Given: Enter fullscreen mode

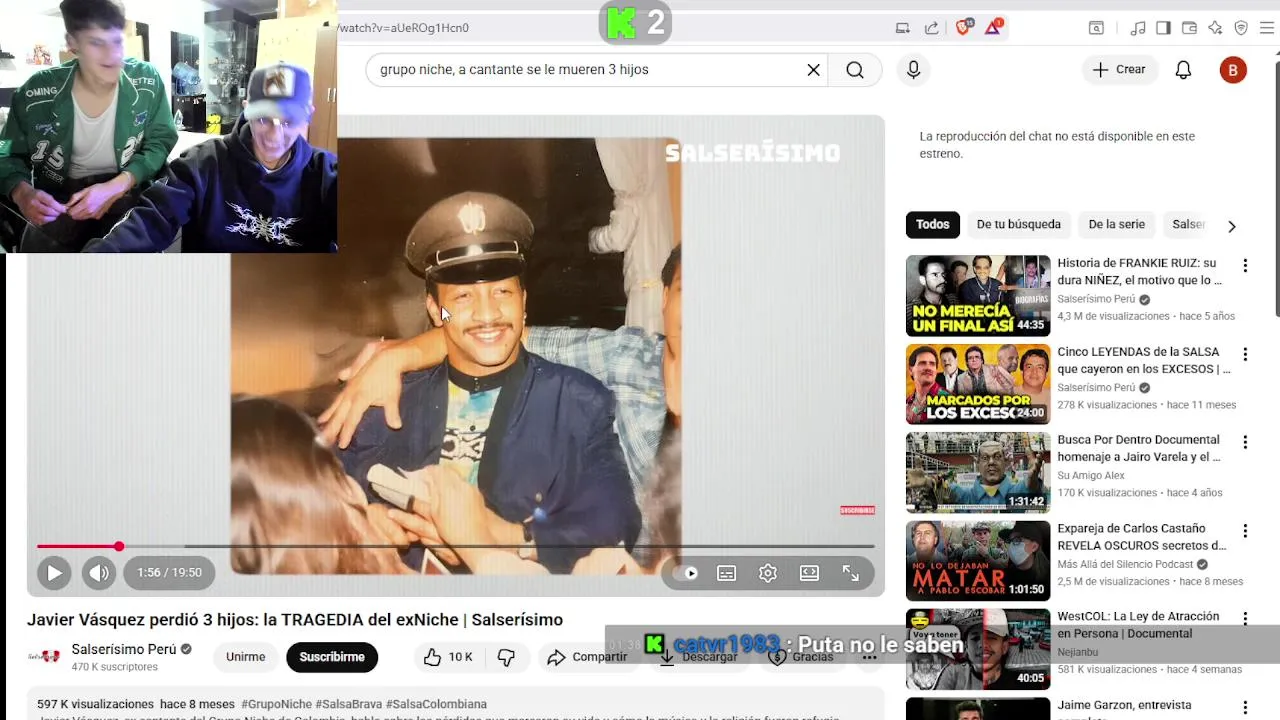Looking at the screenshot, I should 850,573.
